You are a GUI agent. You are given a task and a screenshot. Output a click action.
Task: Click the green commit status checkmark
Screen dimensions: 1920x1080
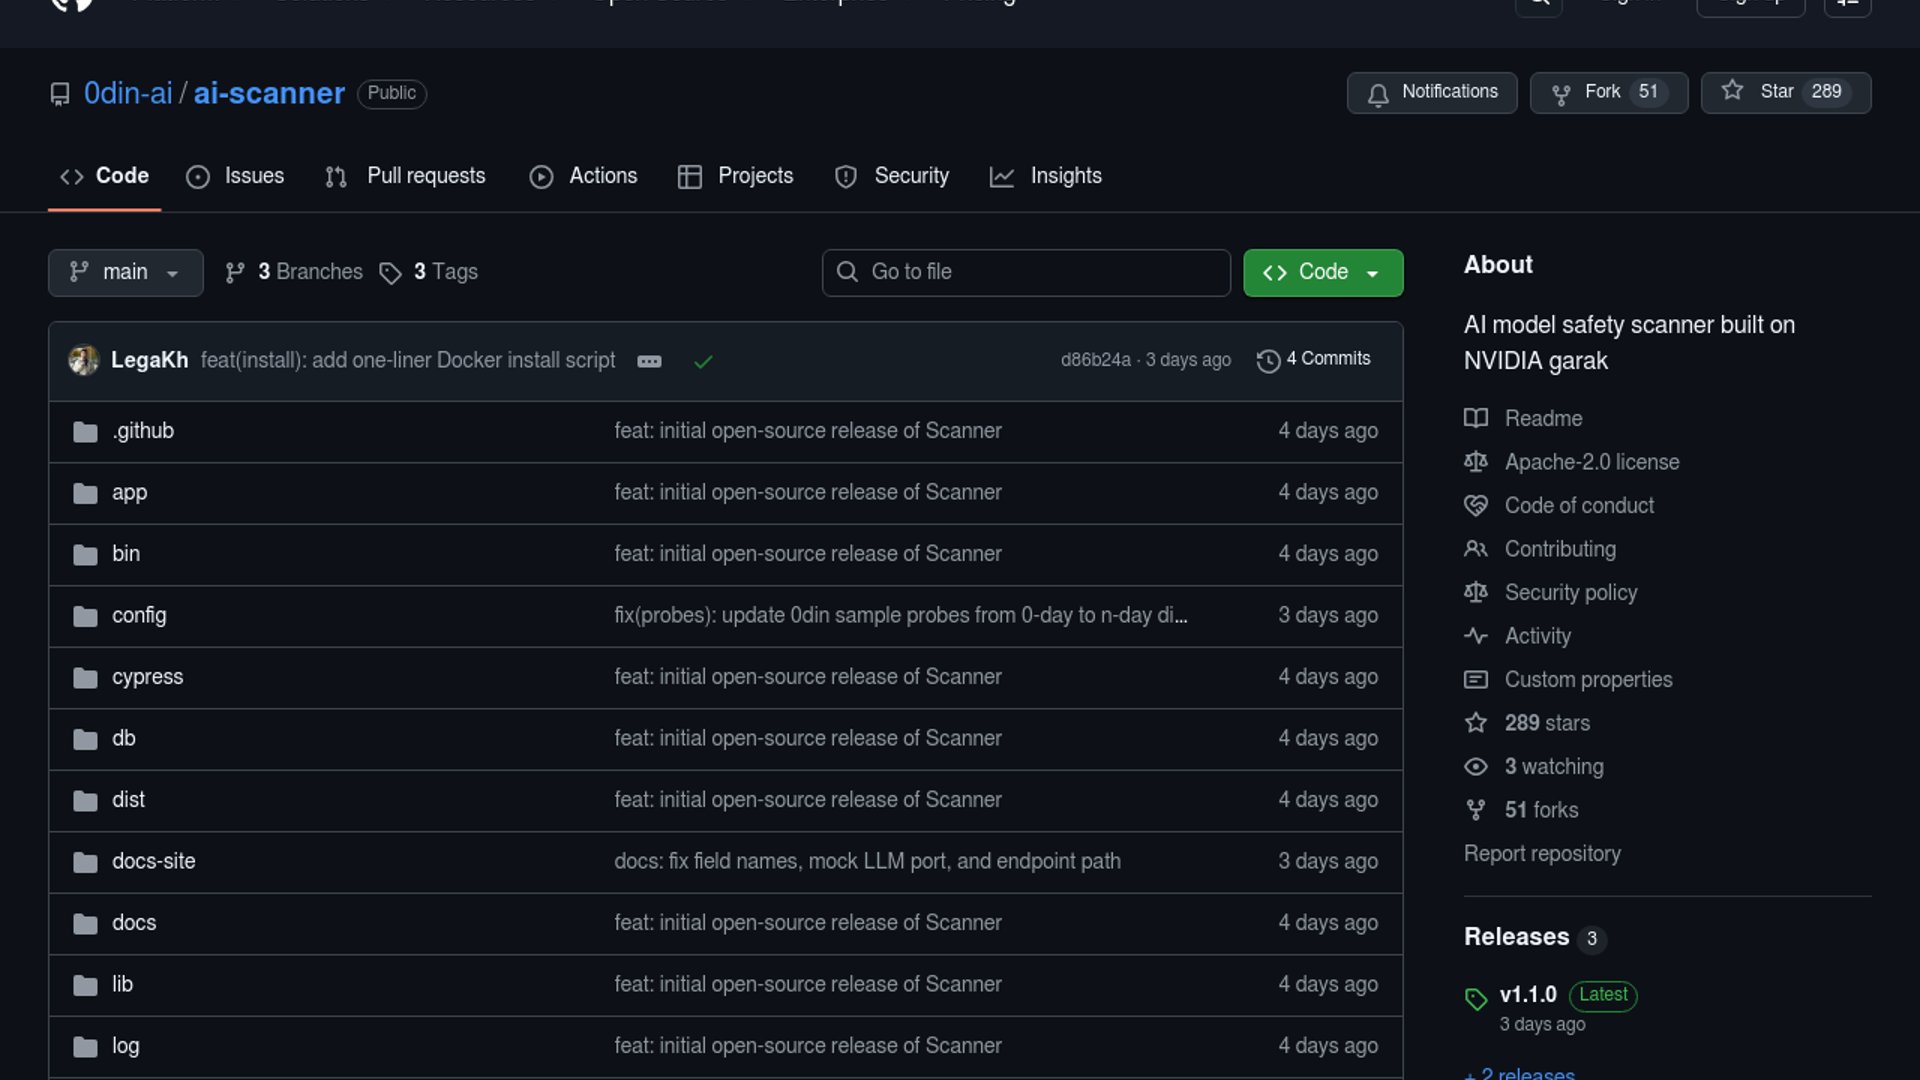703,361
